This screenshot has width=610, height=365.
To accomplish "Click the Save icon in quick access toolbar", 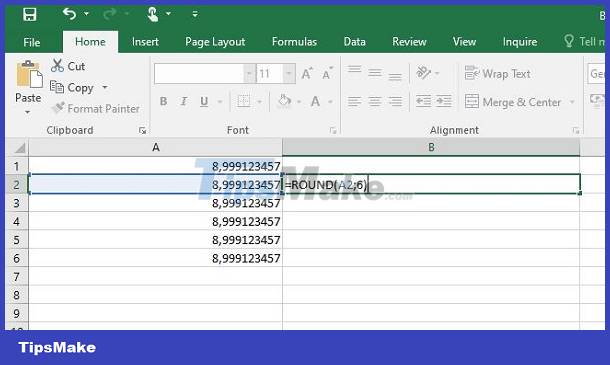I will pyautogui.click(x=30, y=14).
